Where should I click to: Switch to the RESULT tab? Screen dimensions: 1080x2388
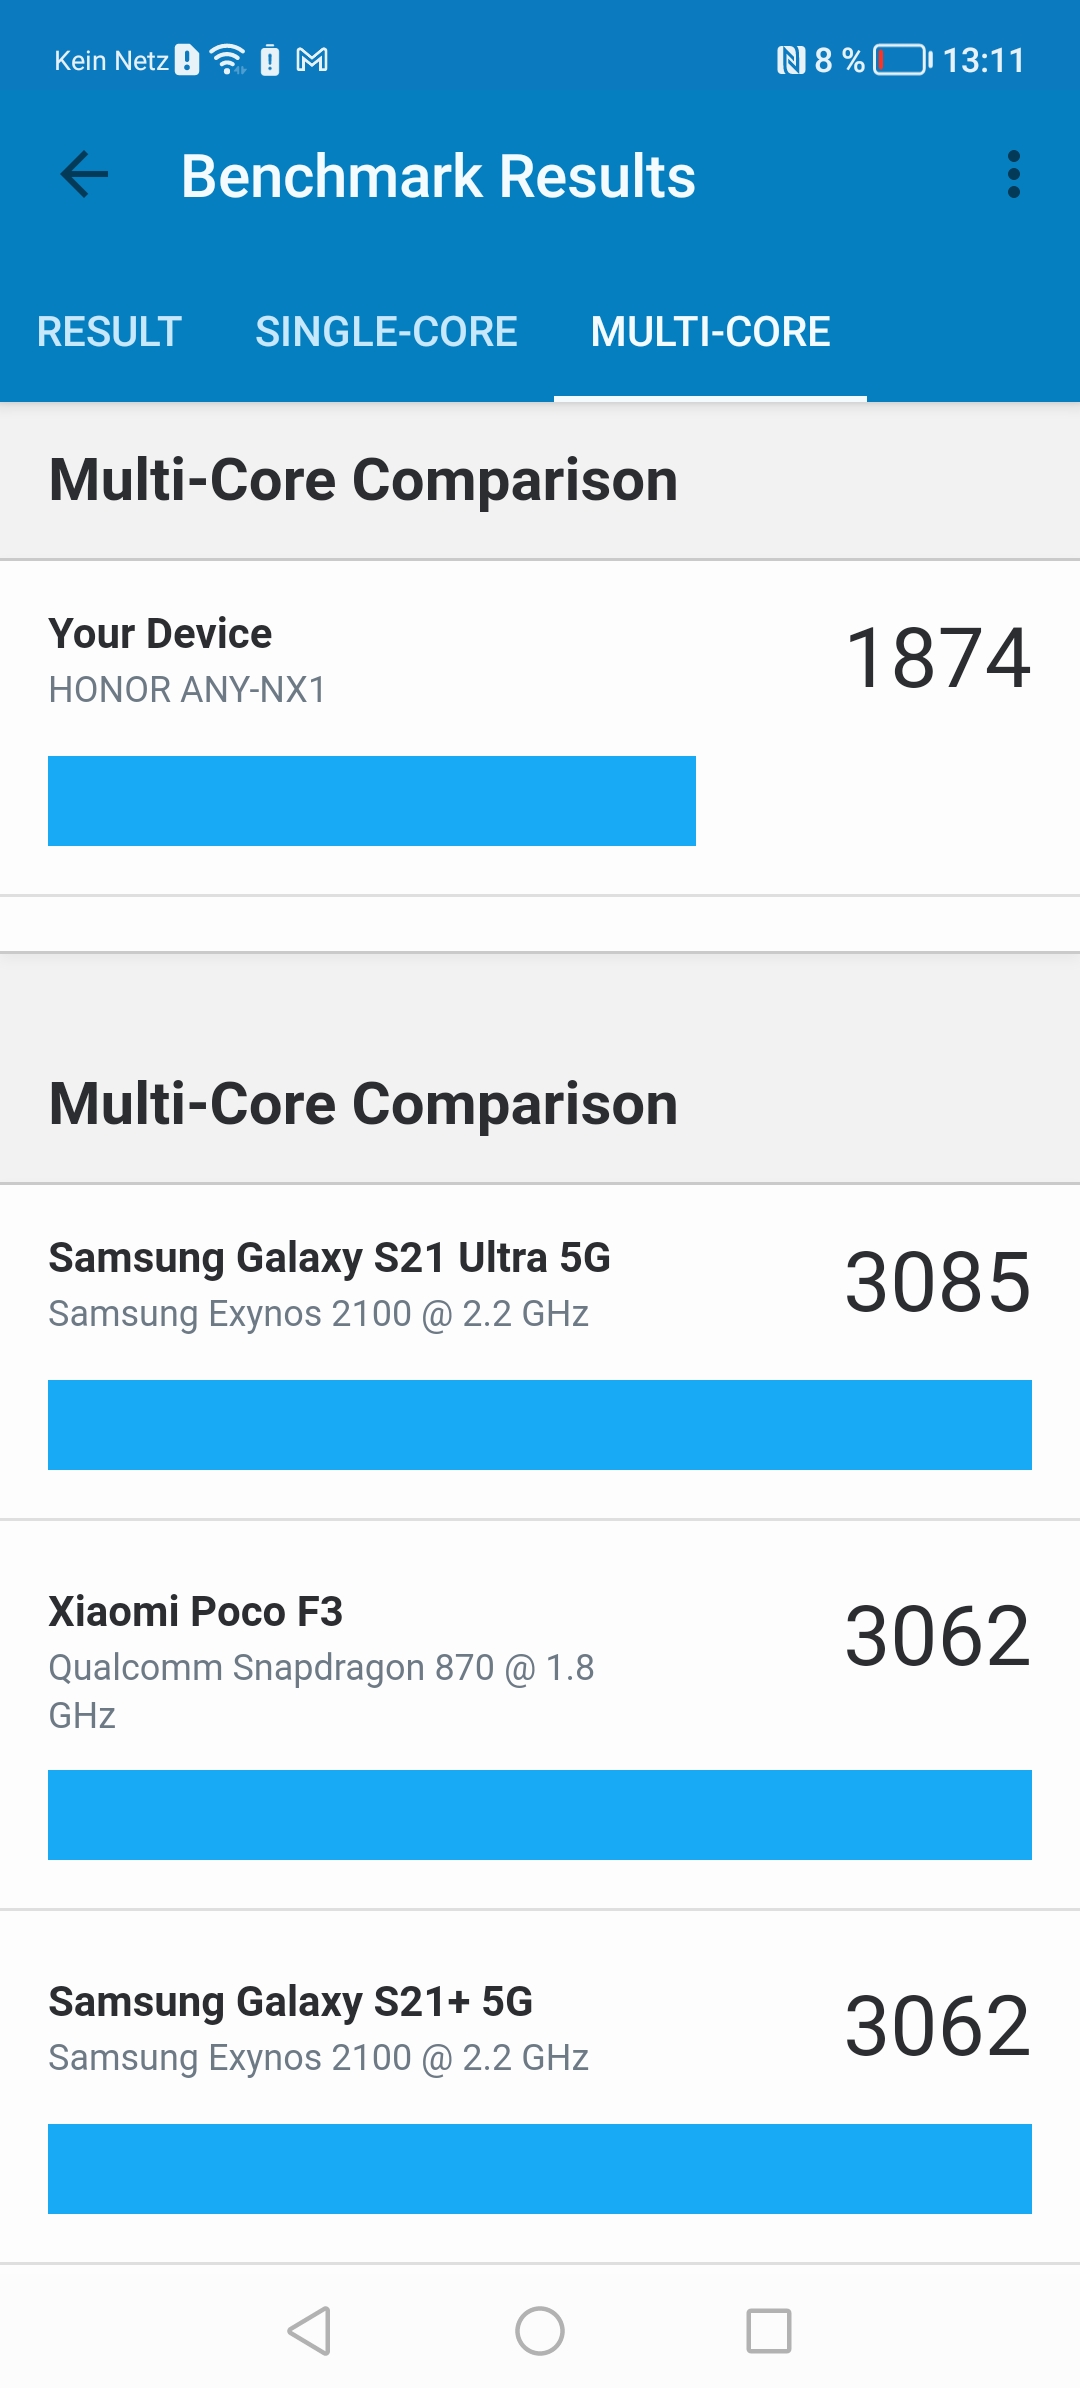coord(109,332)
